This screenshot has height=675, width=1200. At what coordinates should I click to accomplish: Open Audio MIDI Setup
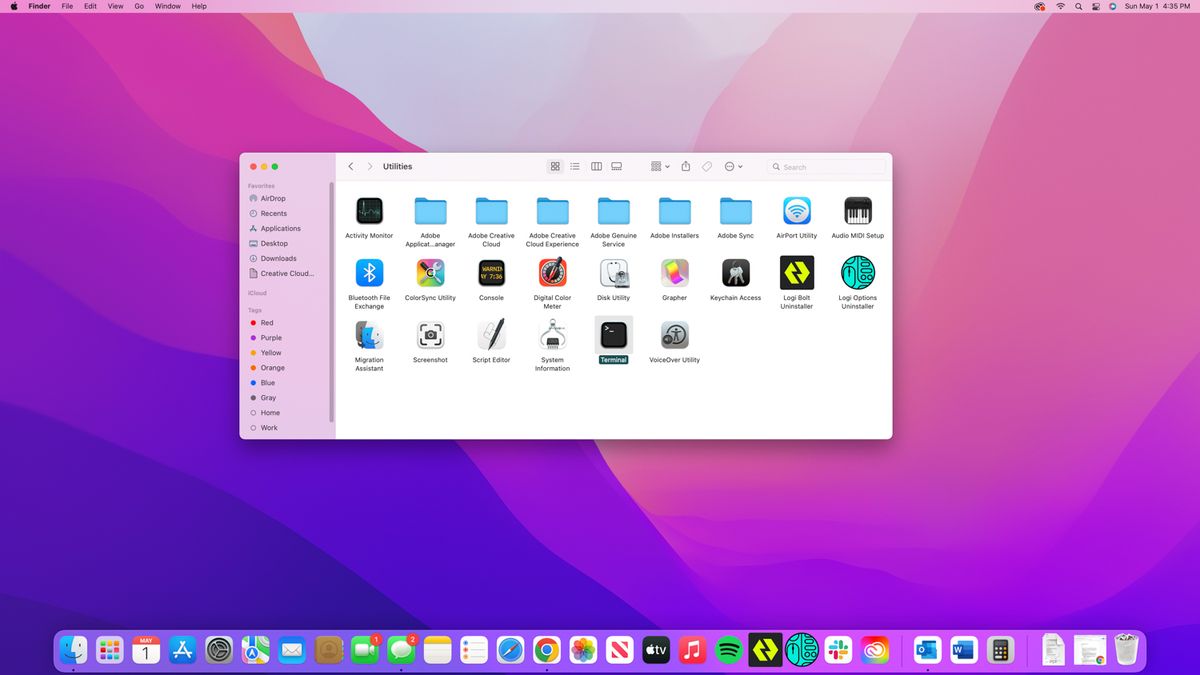coord(857,211)
